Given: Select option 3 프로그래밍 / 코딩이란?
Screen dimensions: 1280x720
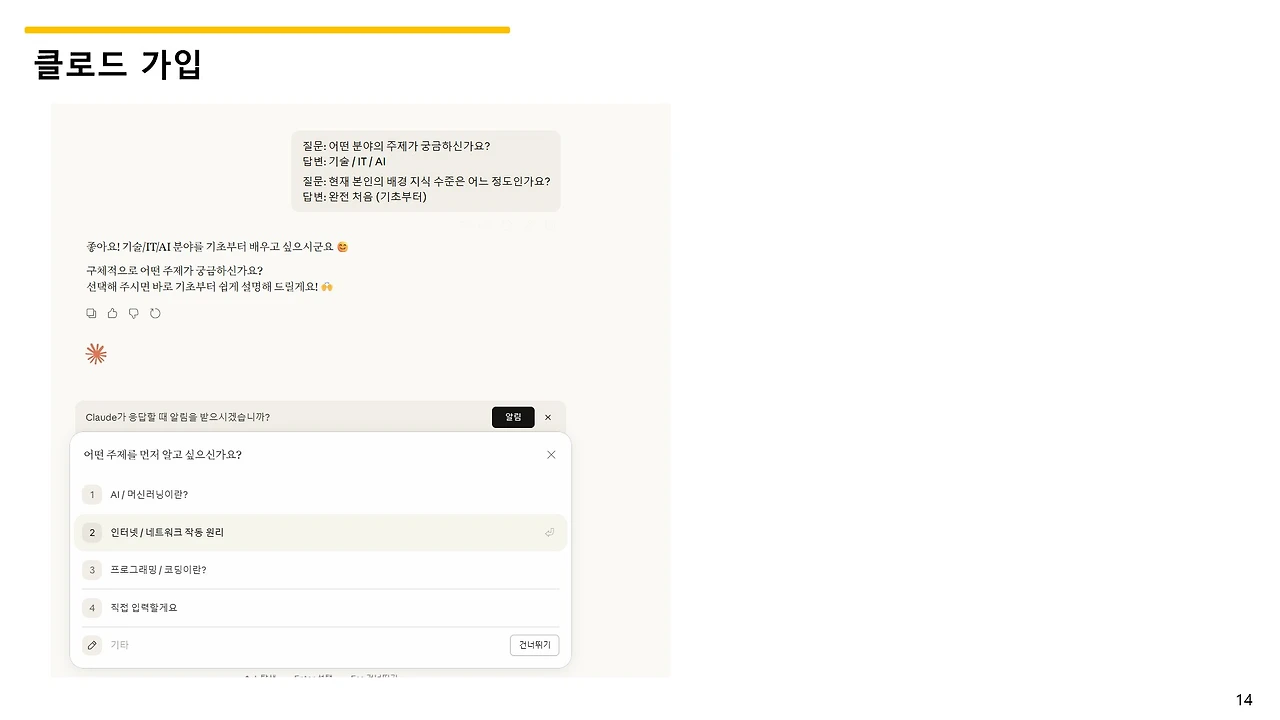Looking at the screenshot, I should (320, 570).
